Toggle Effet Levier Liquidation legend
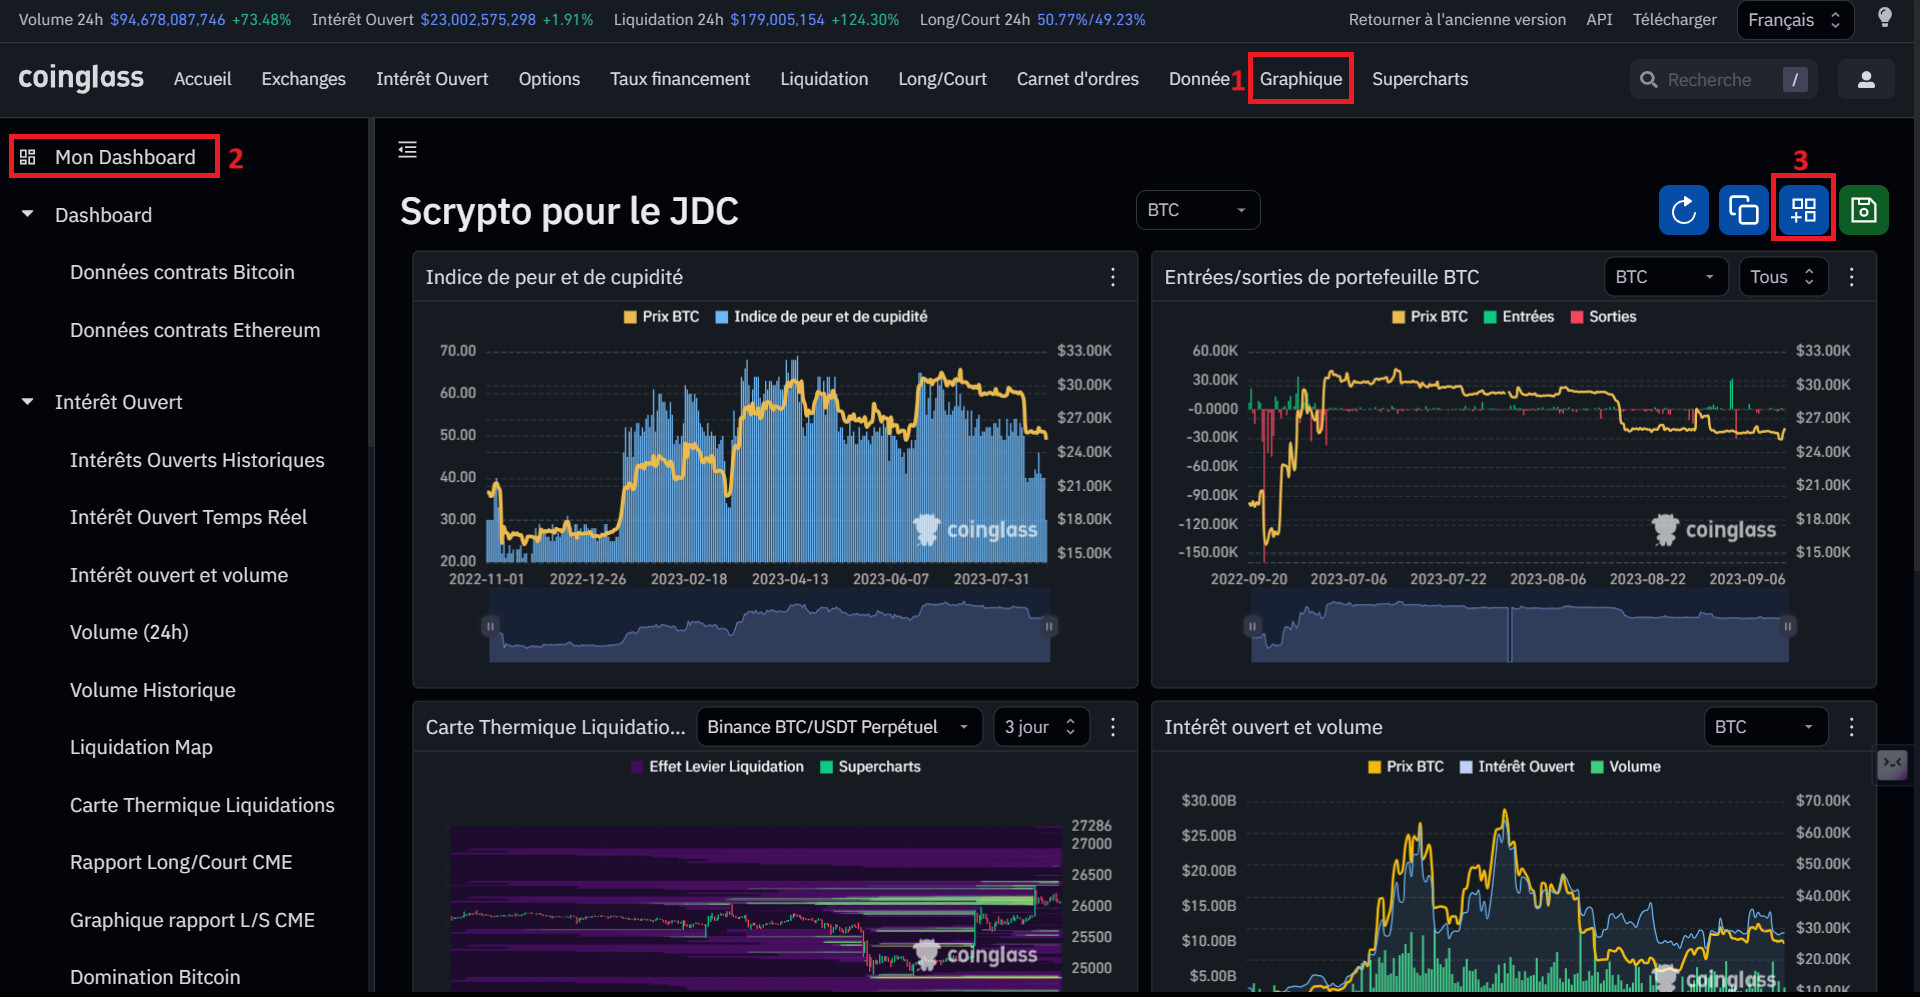Viewport: 1920px width, 997px height. pyautogui.click(x=717, y=766)
